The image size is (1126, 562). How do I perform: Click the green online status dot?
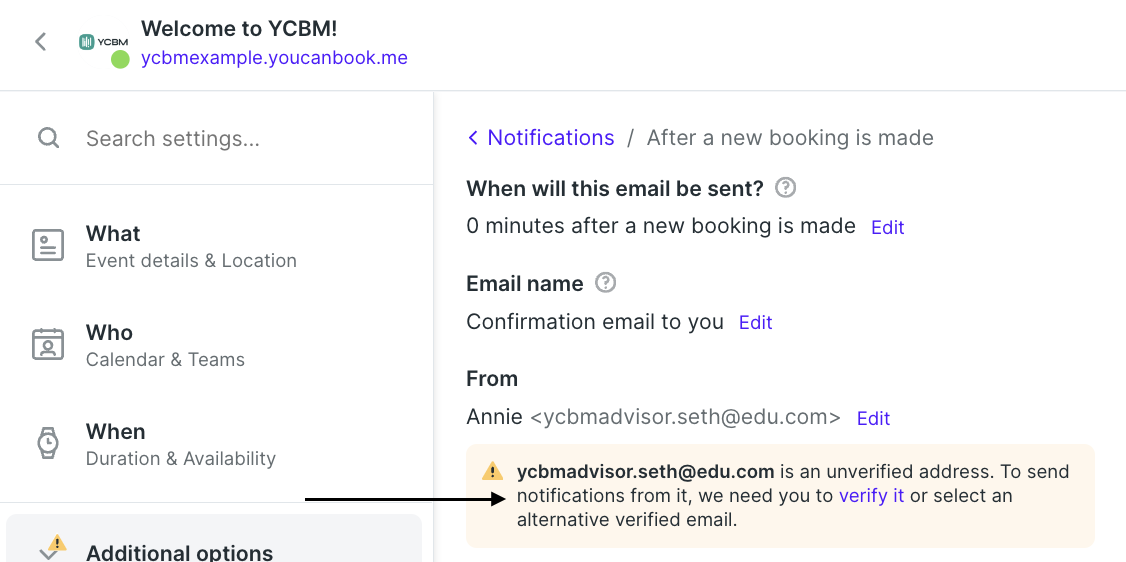click(120, 60)
